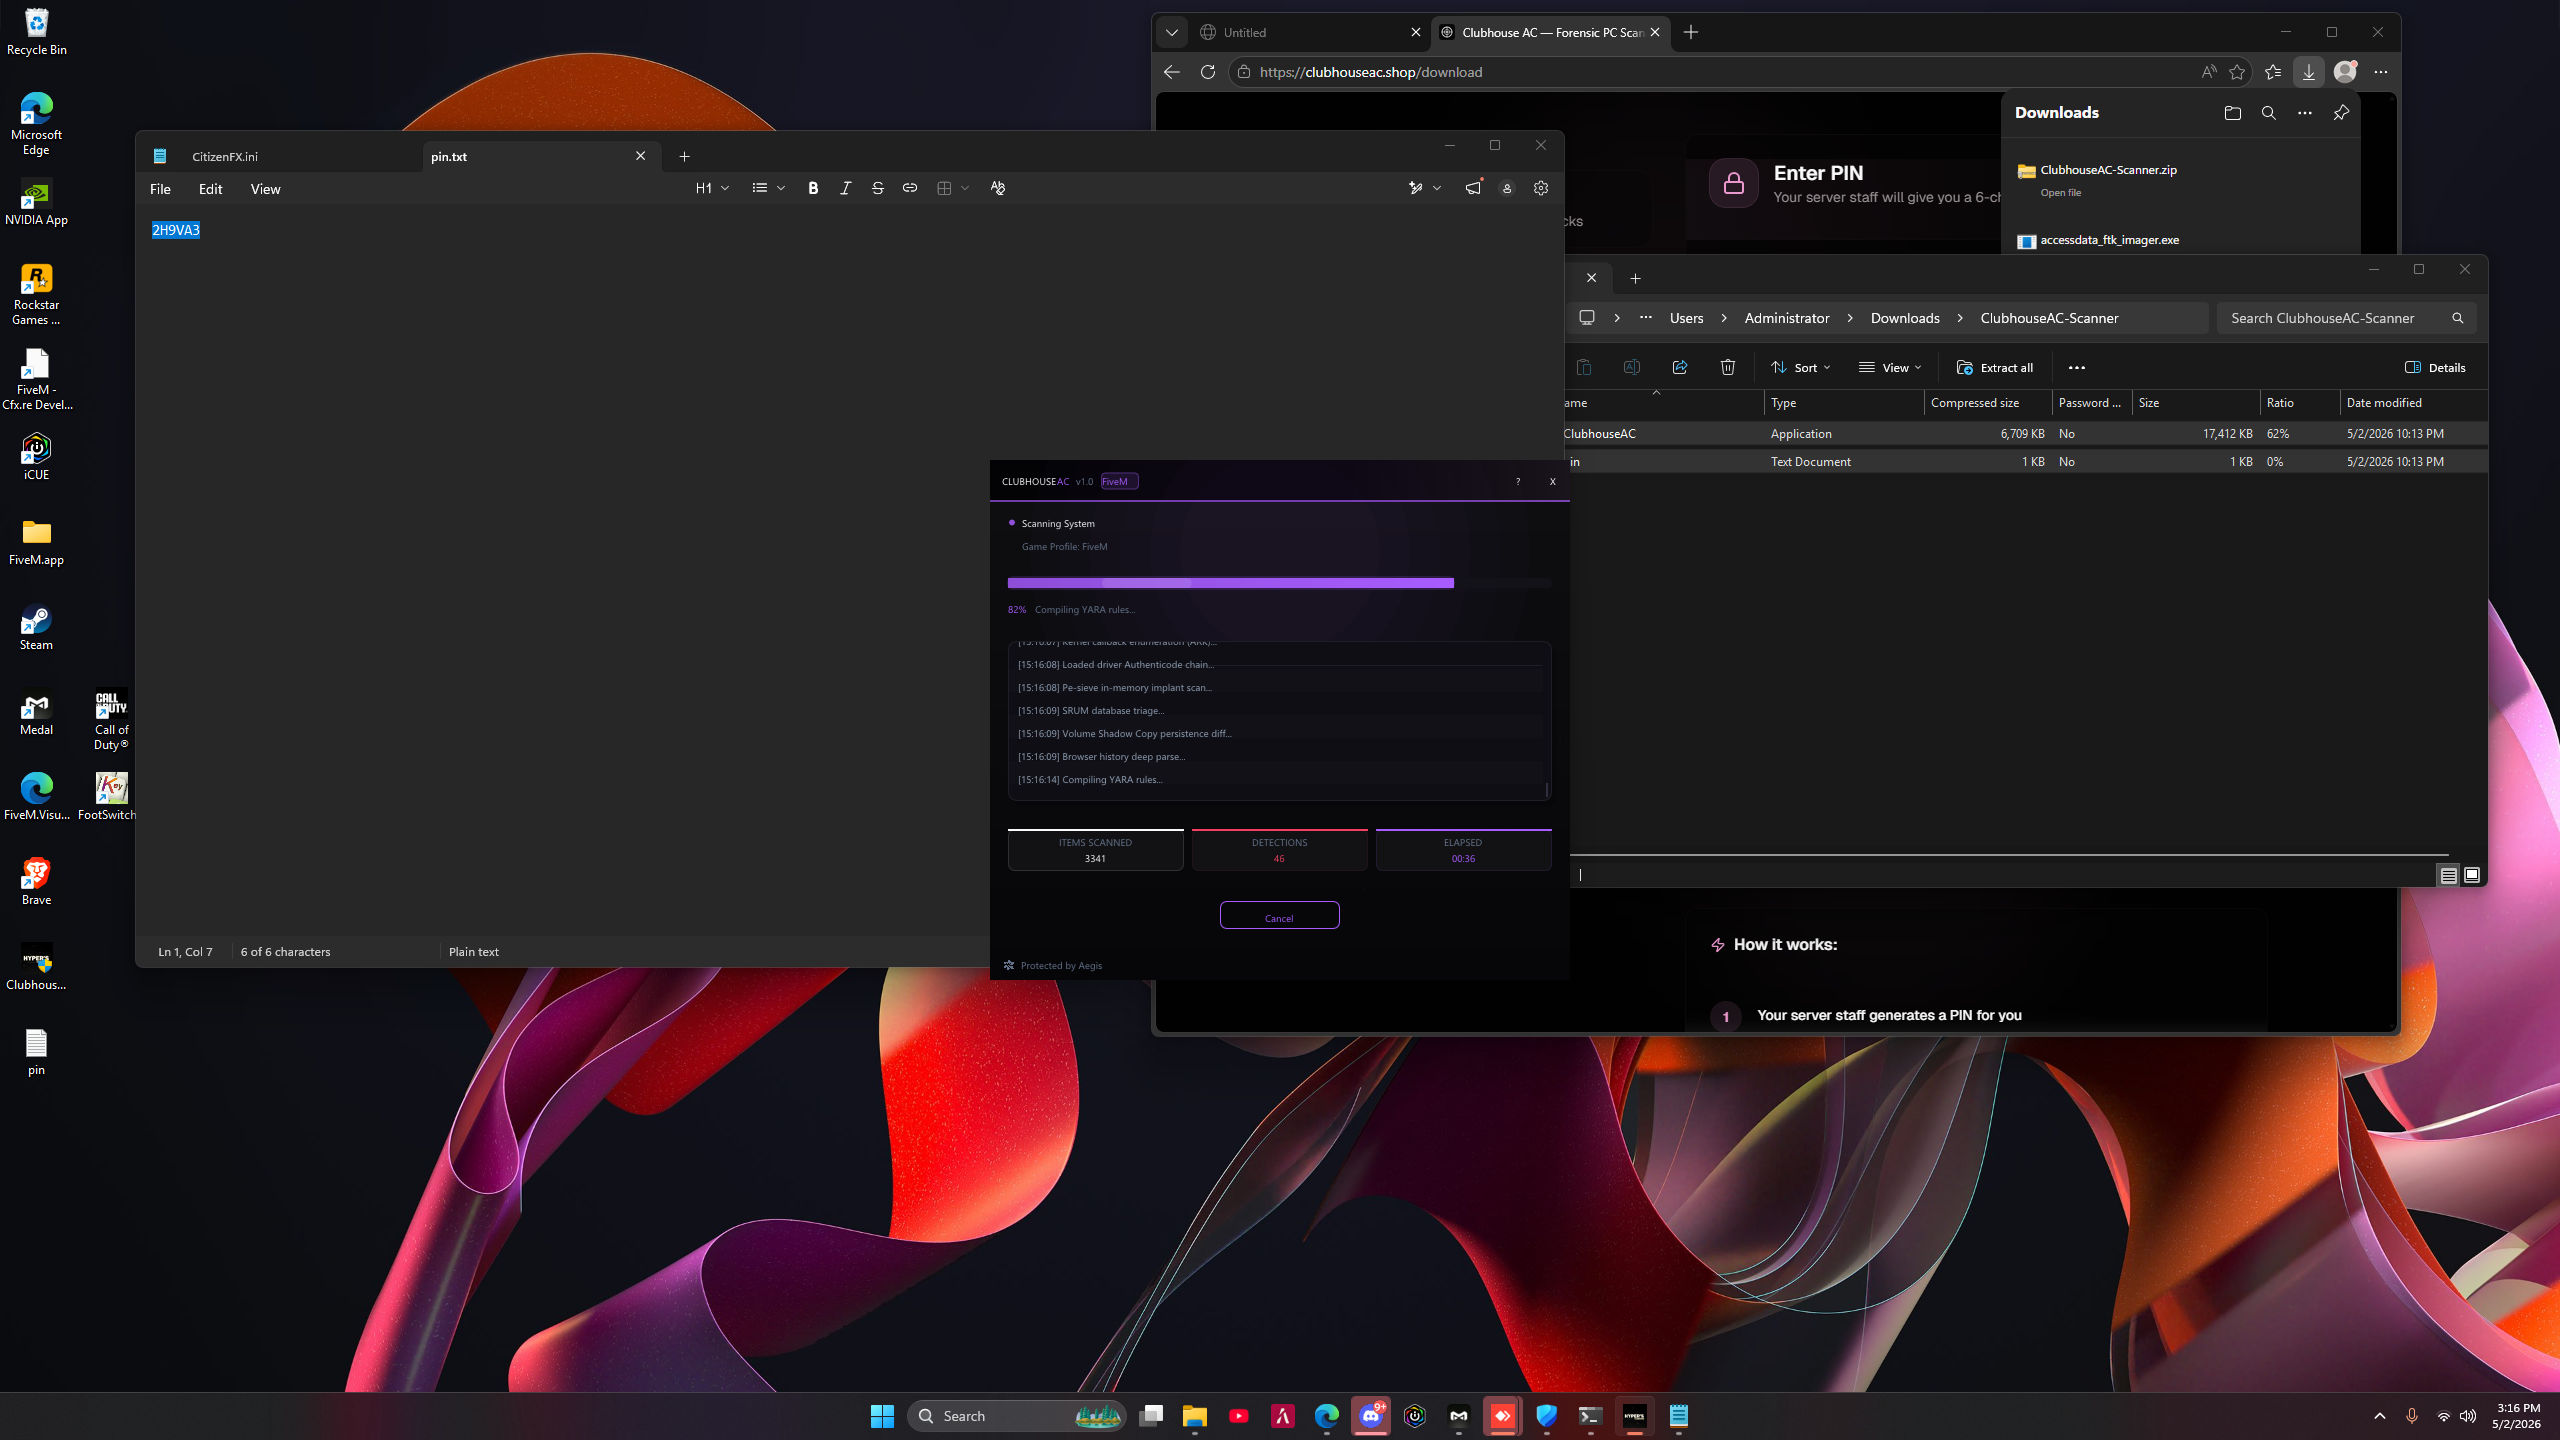This screenshot has width=2560, height=1440.
Task: Click the Search ClubhouseAC-Scanner box
Action: pos(2346,318)
